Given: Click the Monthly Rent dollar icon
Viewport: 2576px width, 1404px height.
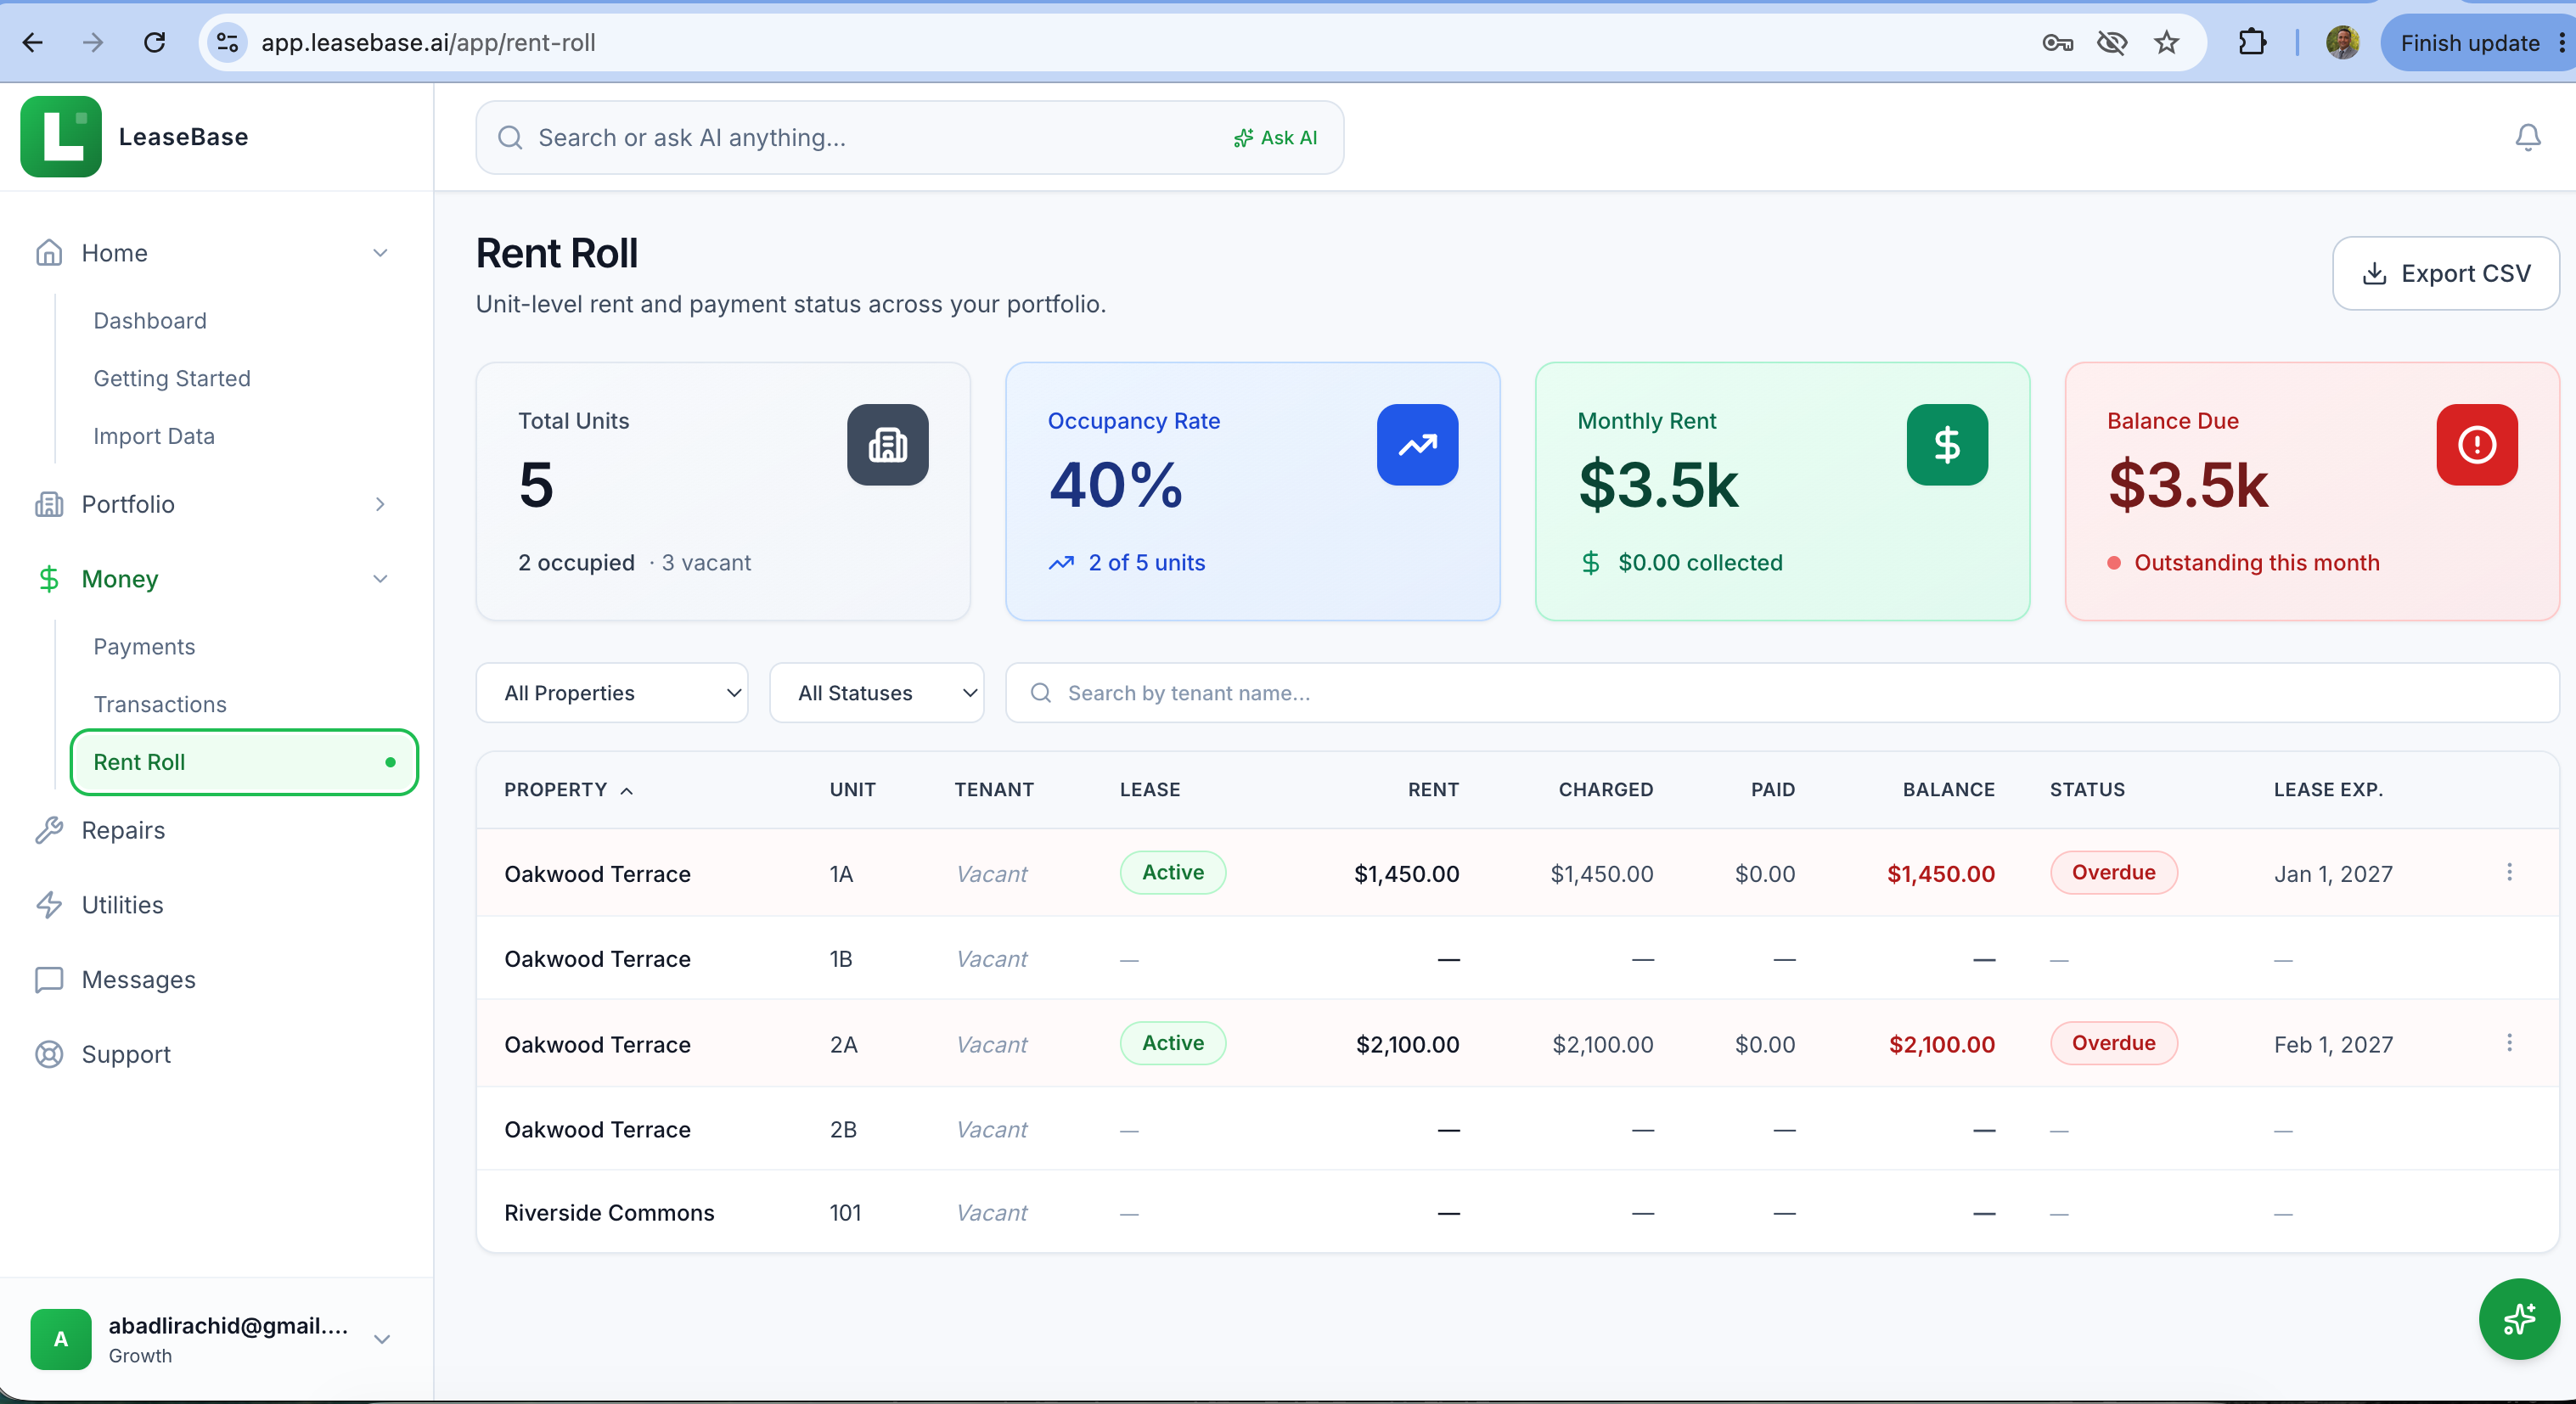Looking at the screenshot, I should [x=1947, y=445].
